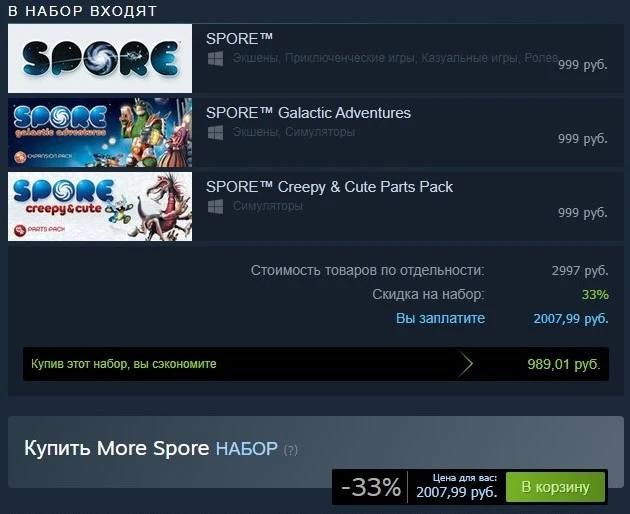Click Симуляторы tag under Creepy & Cute
630x514 pixels.
pyautogui.click(x=268, y=206)
